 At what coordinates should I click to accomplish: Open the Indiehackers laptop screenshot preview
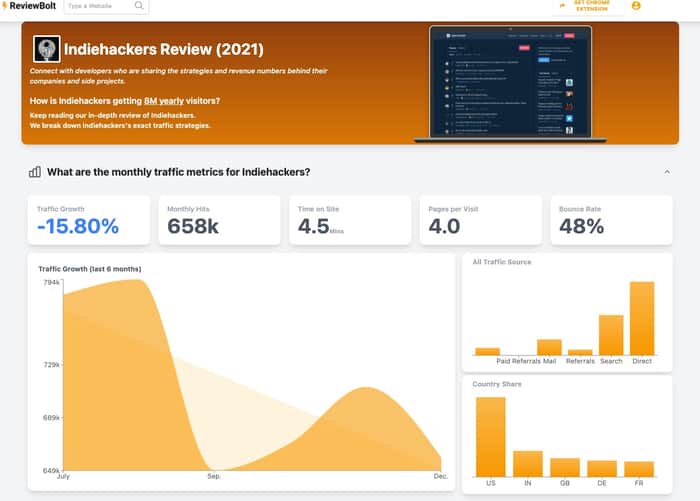(x=510, y=84)
